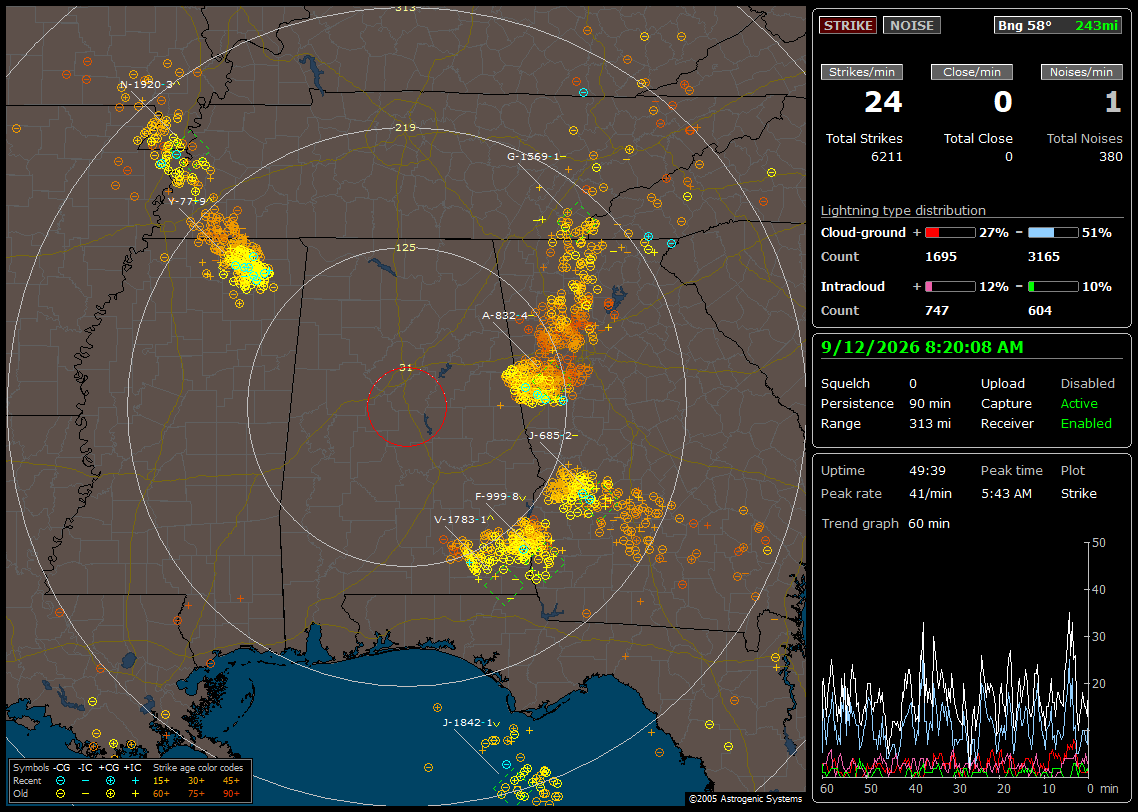Screen dimensions: 1138x812
Task: Click the red positive cloud-ground percentage bar
Action: coord(950,232)
